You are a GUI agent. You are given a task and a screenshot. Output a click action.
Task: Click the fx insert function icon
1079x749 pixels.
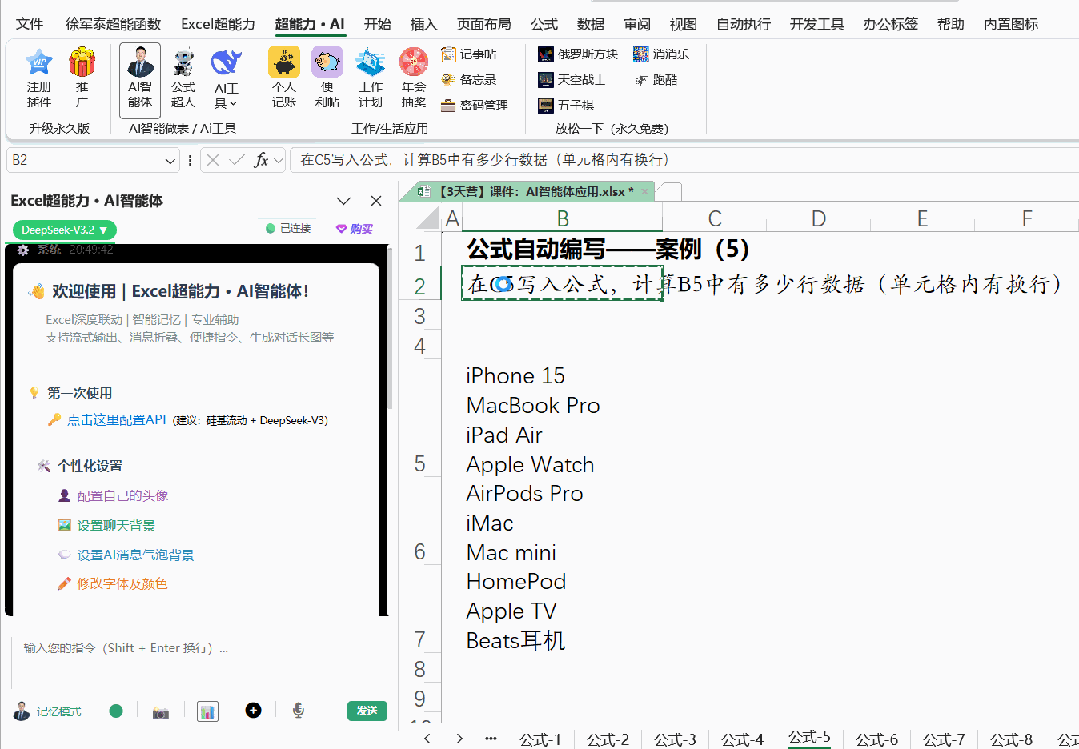(261, 160)
